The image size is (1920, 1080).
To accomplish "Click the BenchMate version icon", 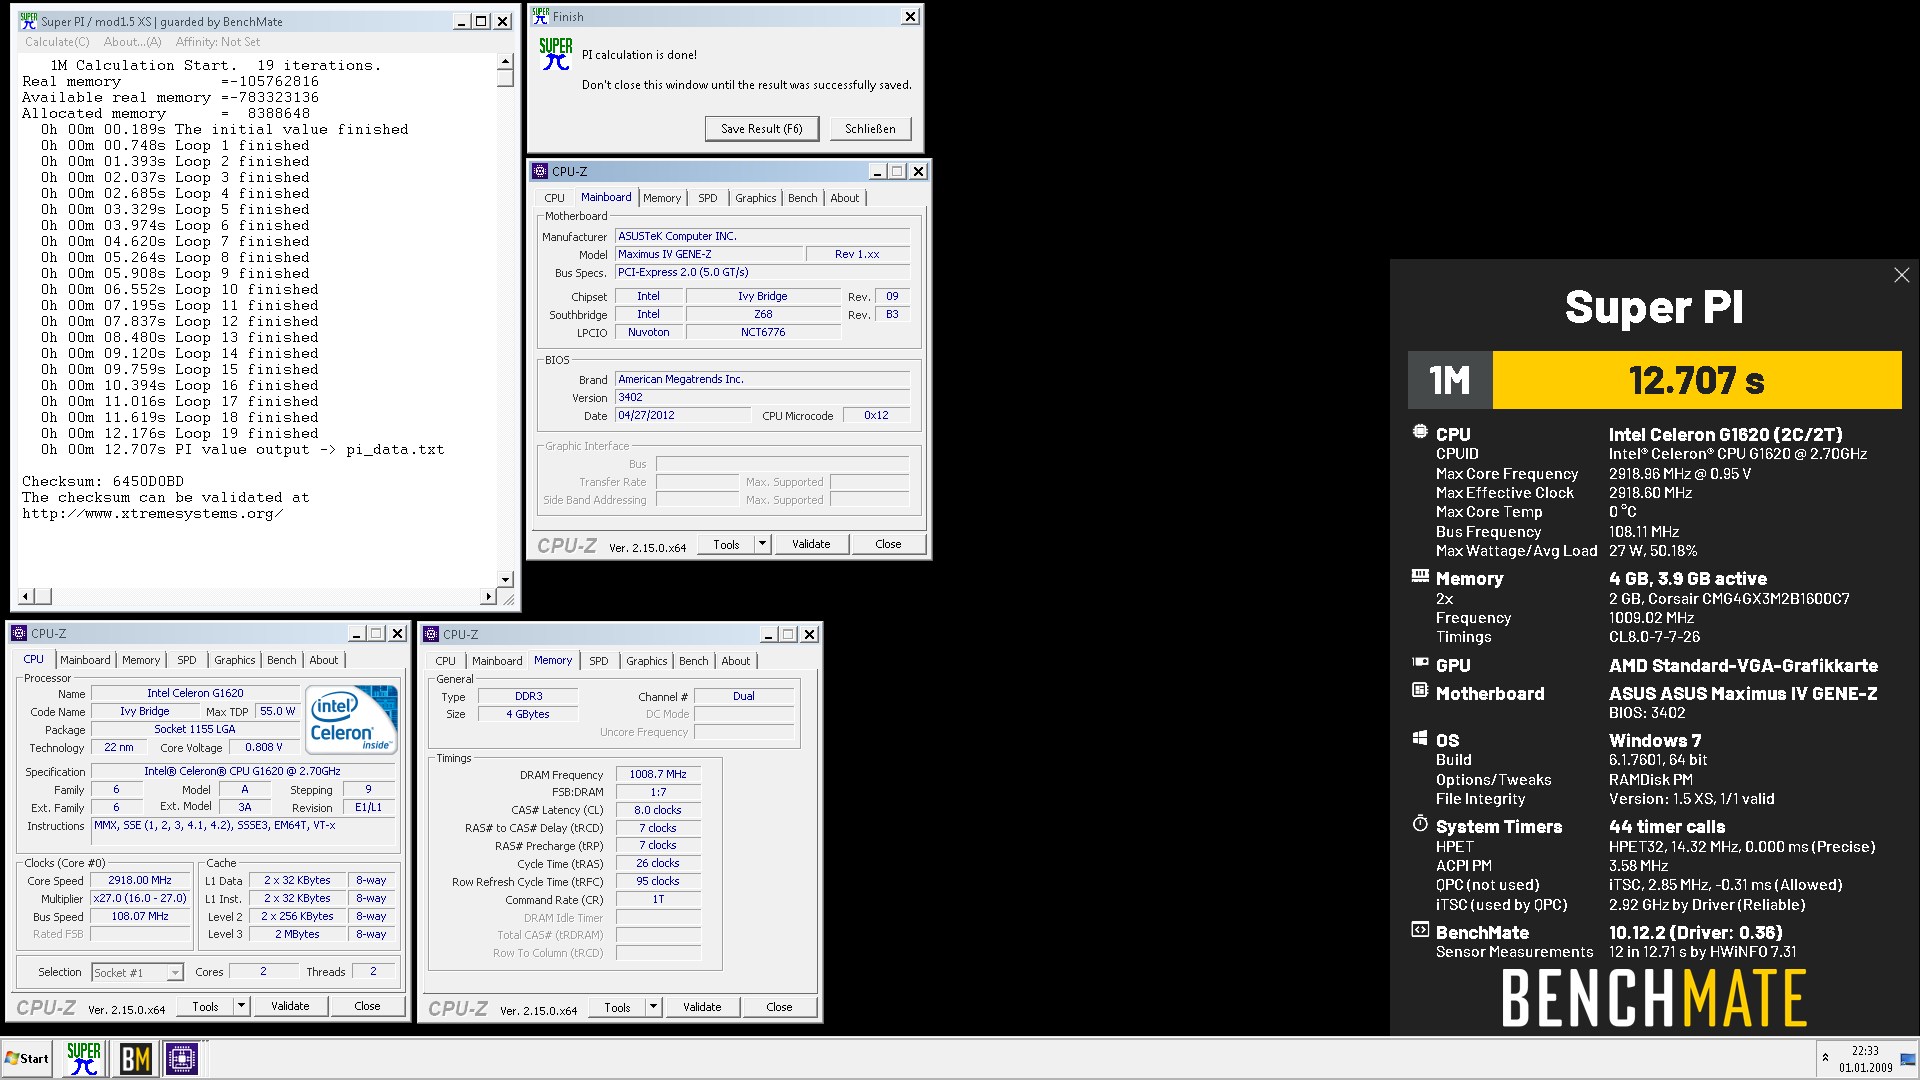I will pyautogui.click(x=1420, y=929).
